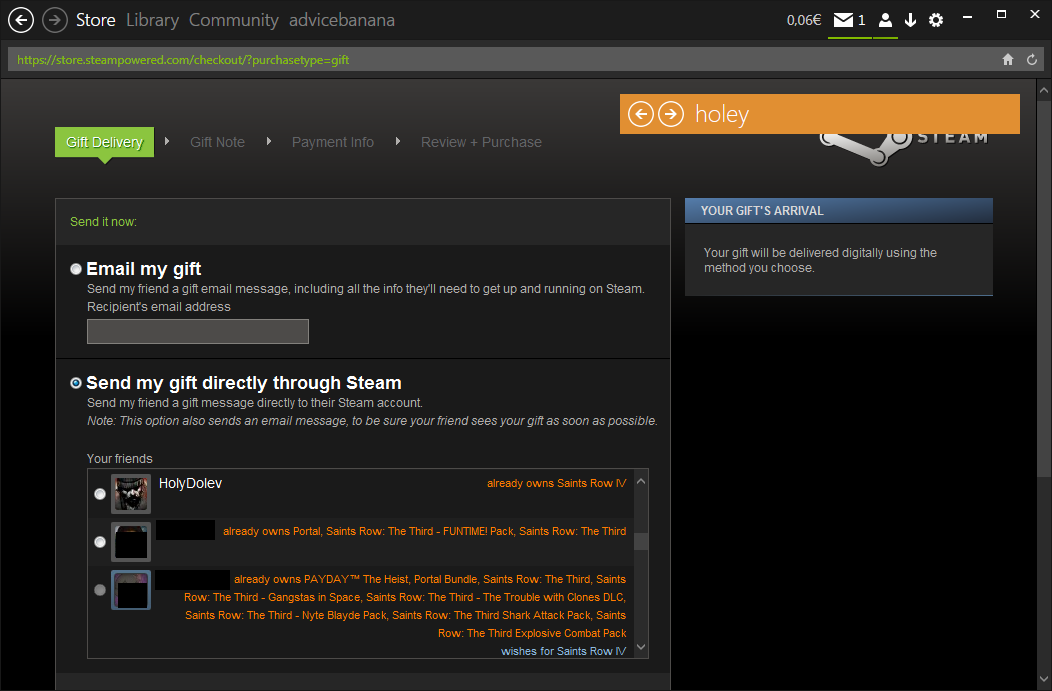
Task: Open the downloads arrow icon
Action: (x=910, y=20)
